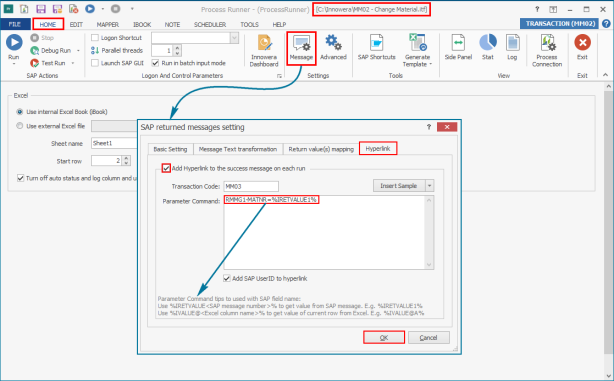614x381 pixels.
Task: Expand the title bar play icon dropdown
Action: pyautogui.click(x=102, y=9)
